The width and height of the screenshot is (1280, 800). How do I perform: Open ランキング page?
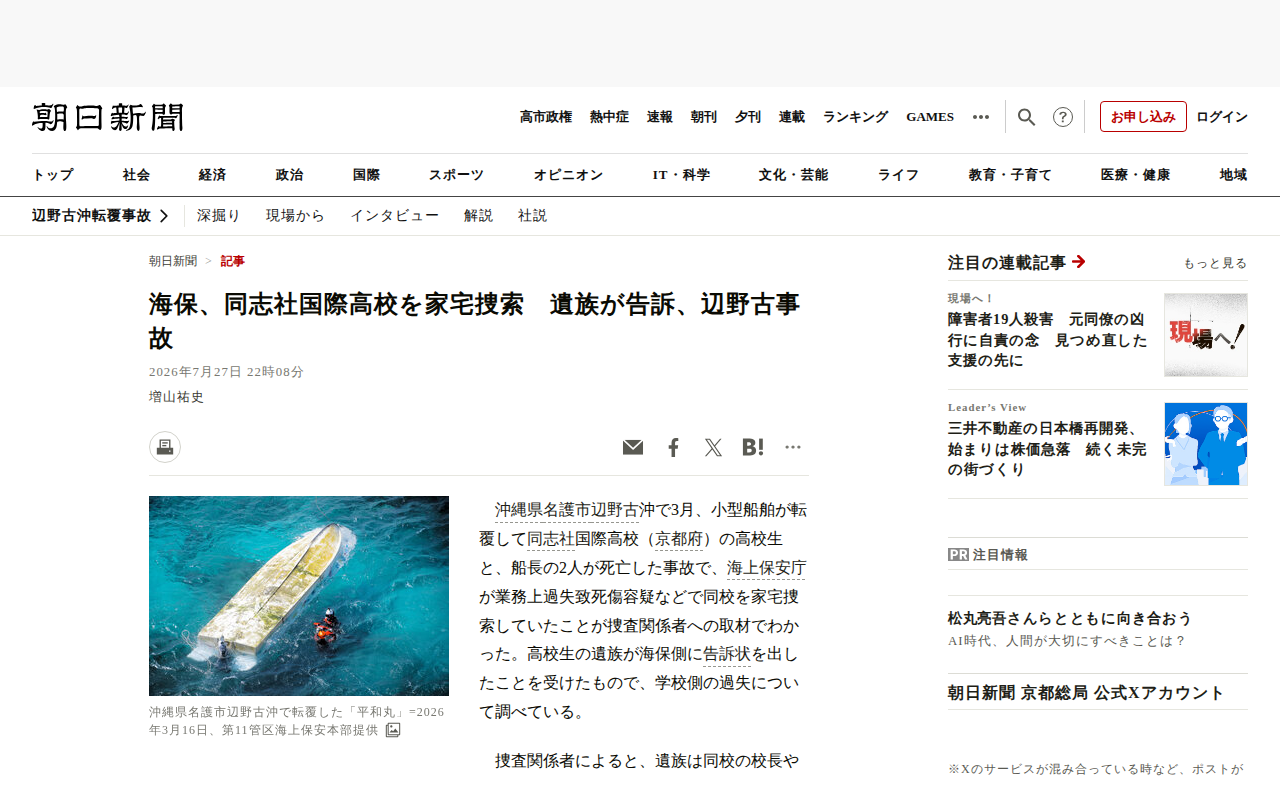pos(855,117)
